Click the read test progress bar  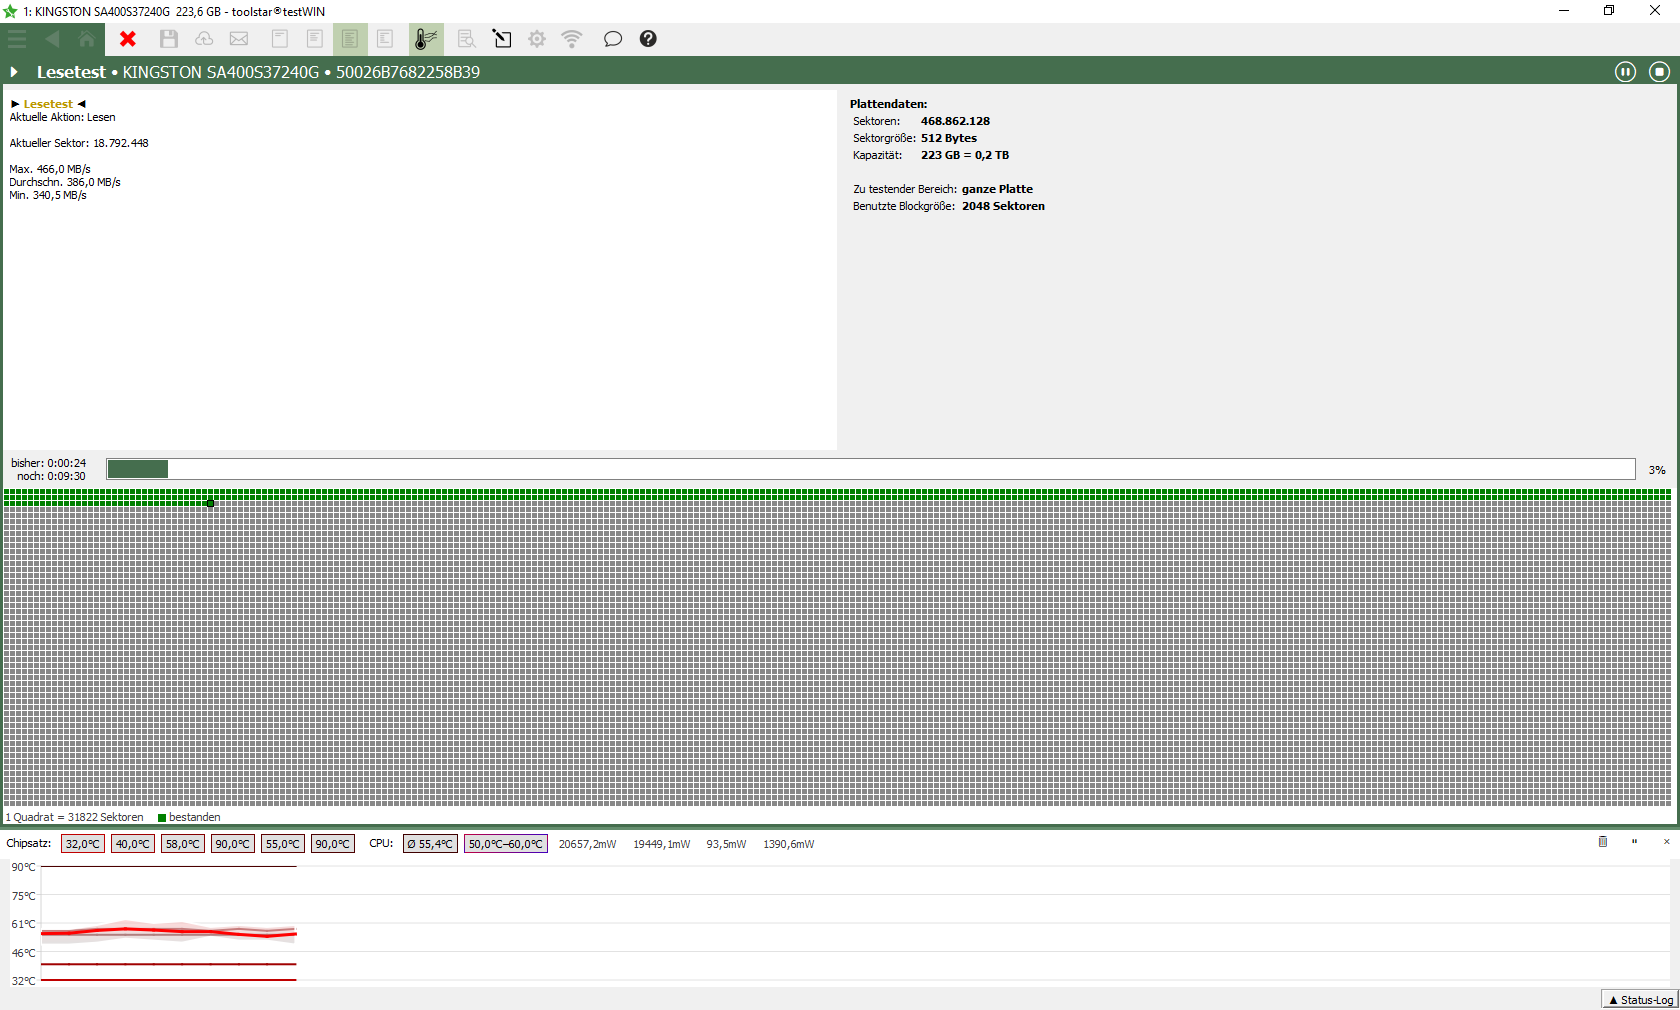coord(870,469)
